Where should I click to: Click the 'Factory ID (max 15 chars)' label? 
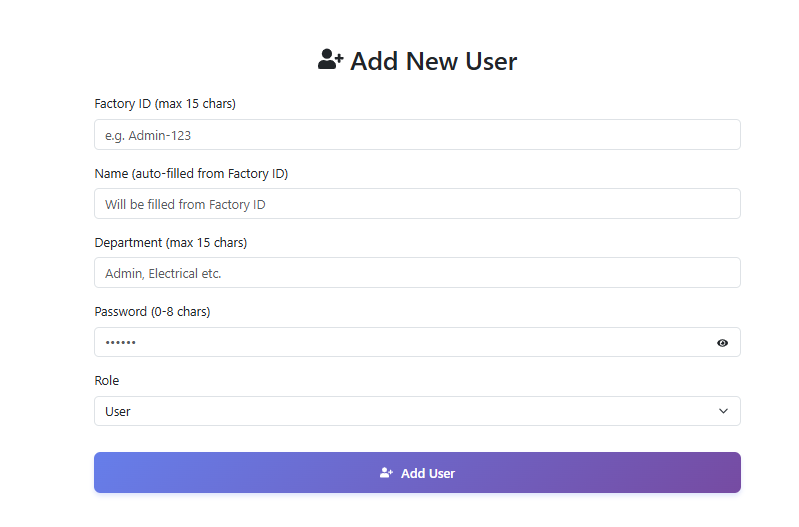coord(165,104)
